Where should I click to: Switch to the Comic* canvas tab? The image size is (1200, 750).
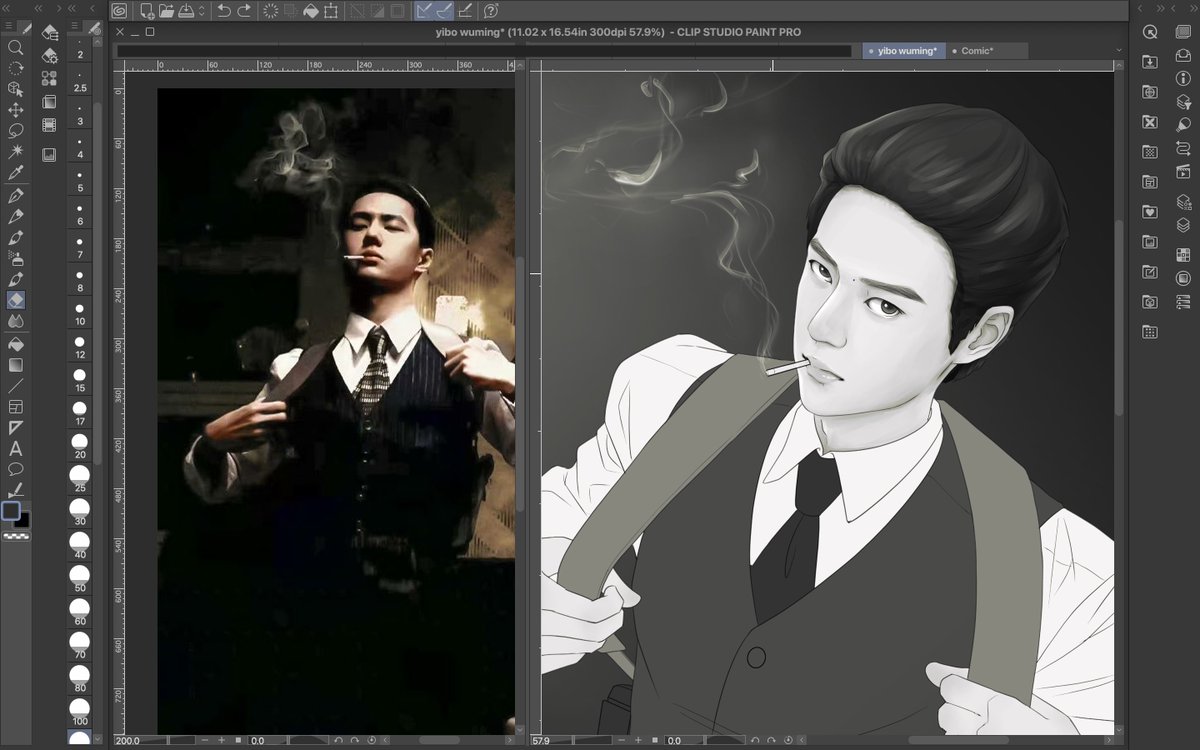tap(987, 50)
